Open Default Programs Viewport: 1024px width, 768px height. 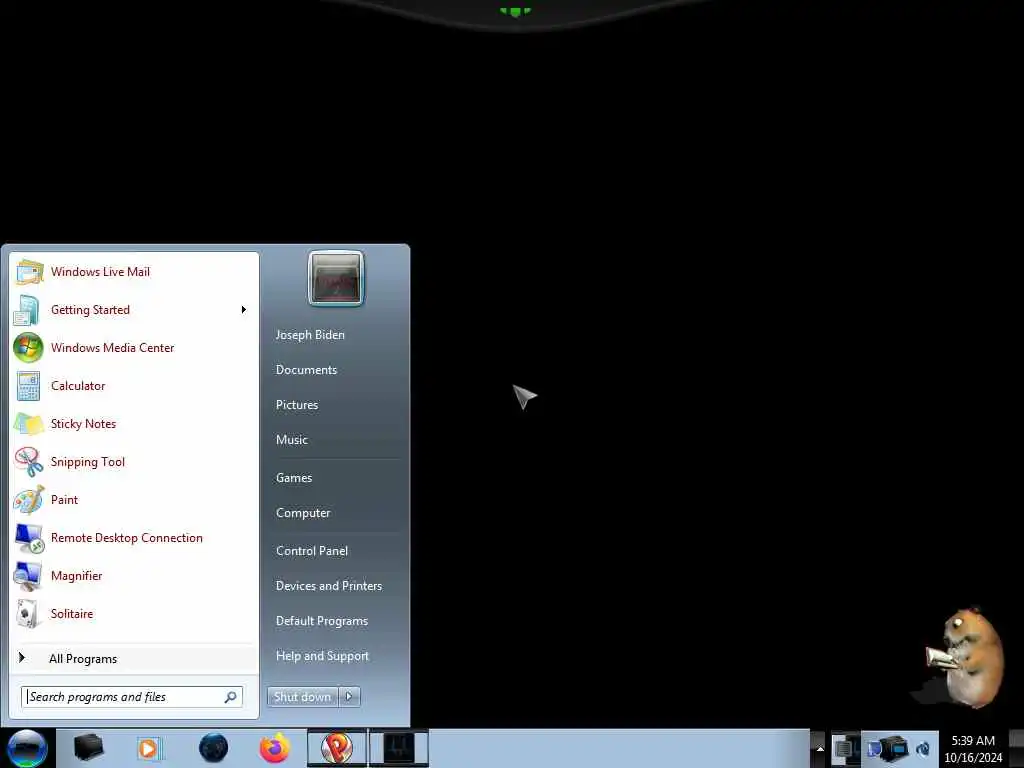pos(322,621)
